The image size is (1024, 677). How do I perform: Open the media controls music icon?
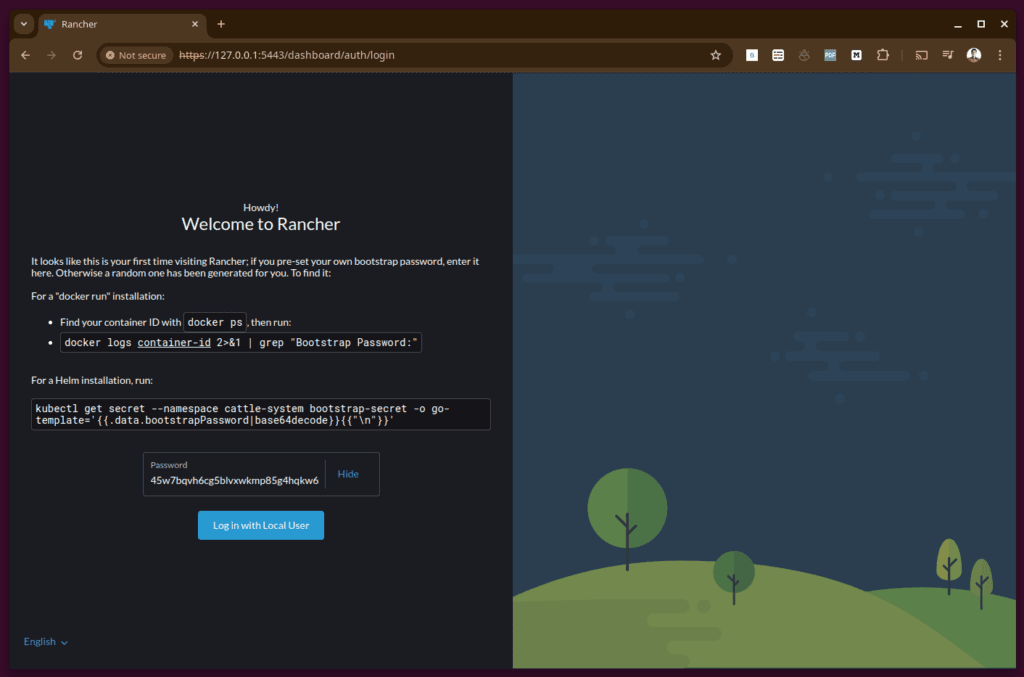click(x=948, y=55)
